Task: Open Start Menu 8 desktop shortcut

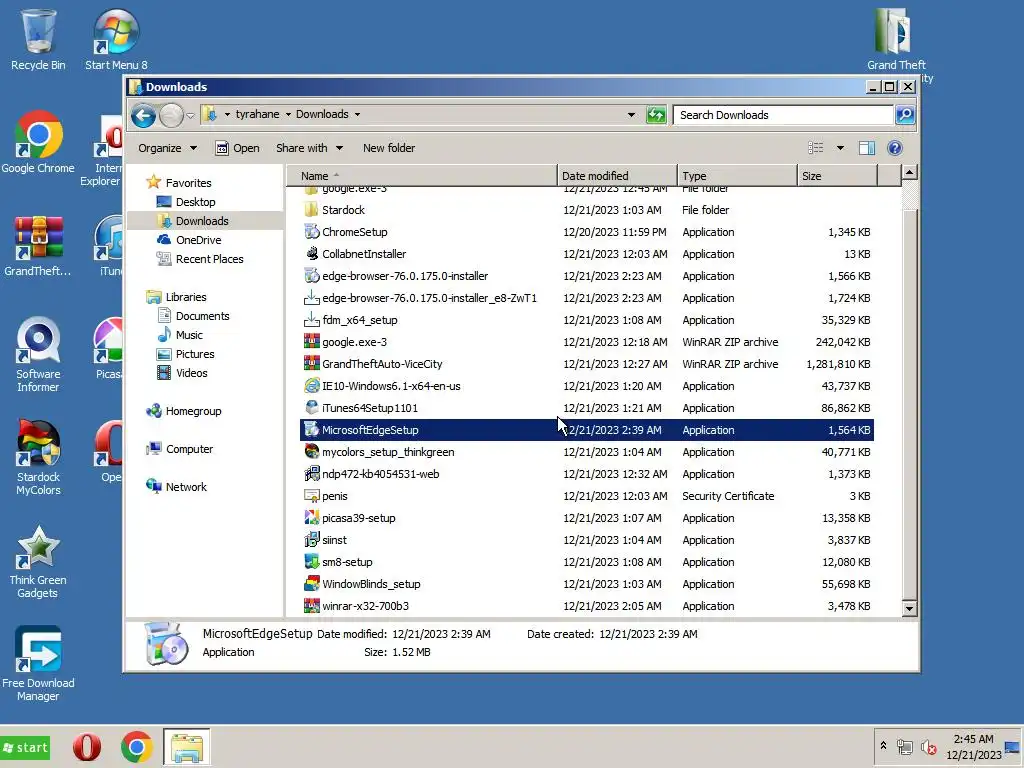Action: pyautogui.click(x=116, y=39)
